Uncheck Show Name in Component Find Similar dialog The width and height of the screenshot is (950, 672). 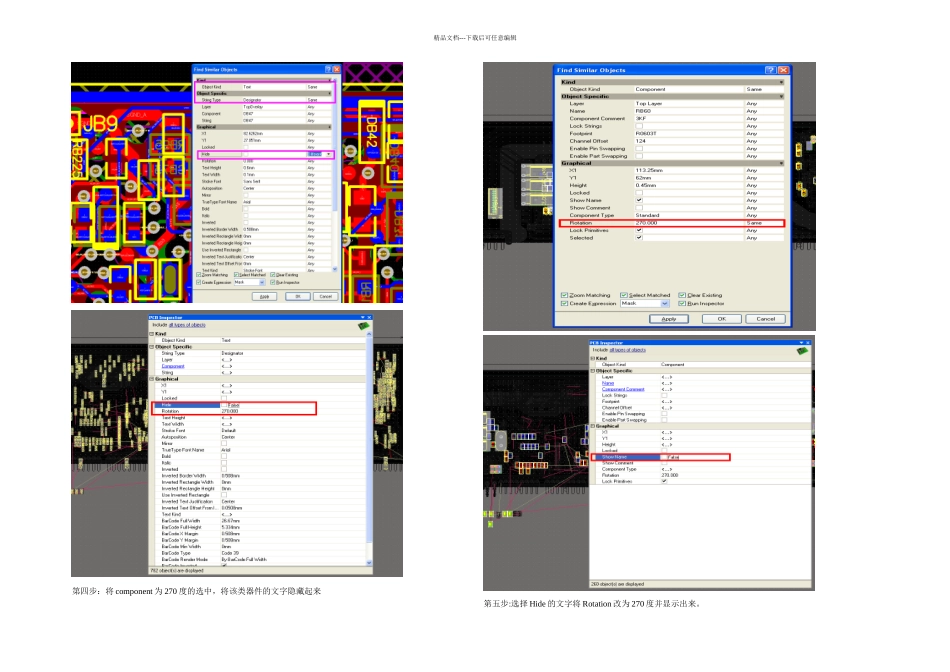point(639,200)
